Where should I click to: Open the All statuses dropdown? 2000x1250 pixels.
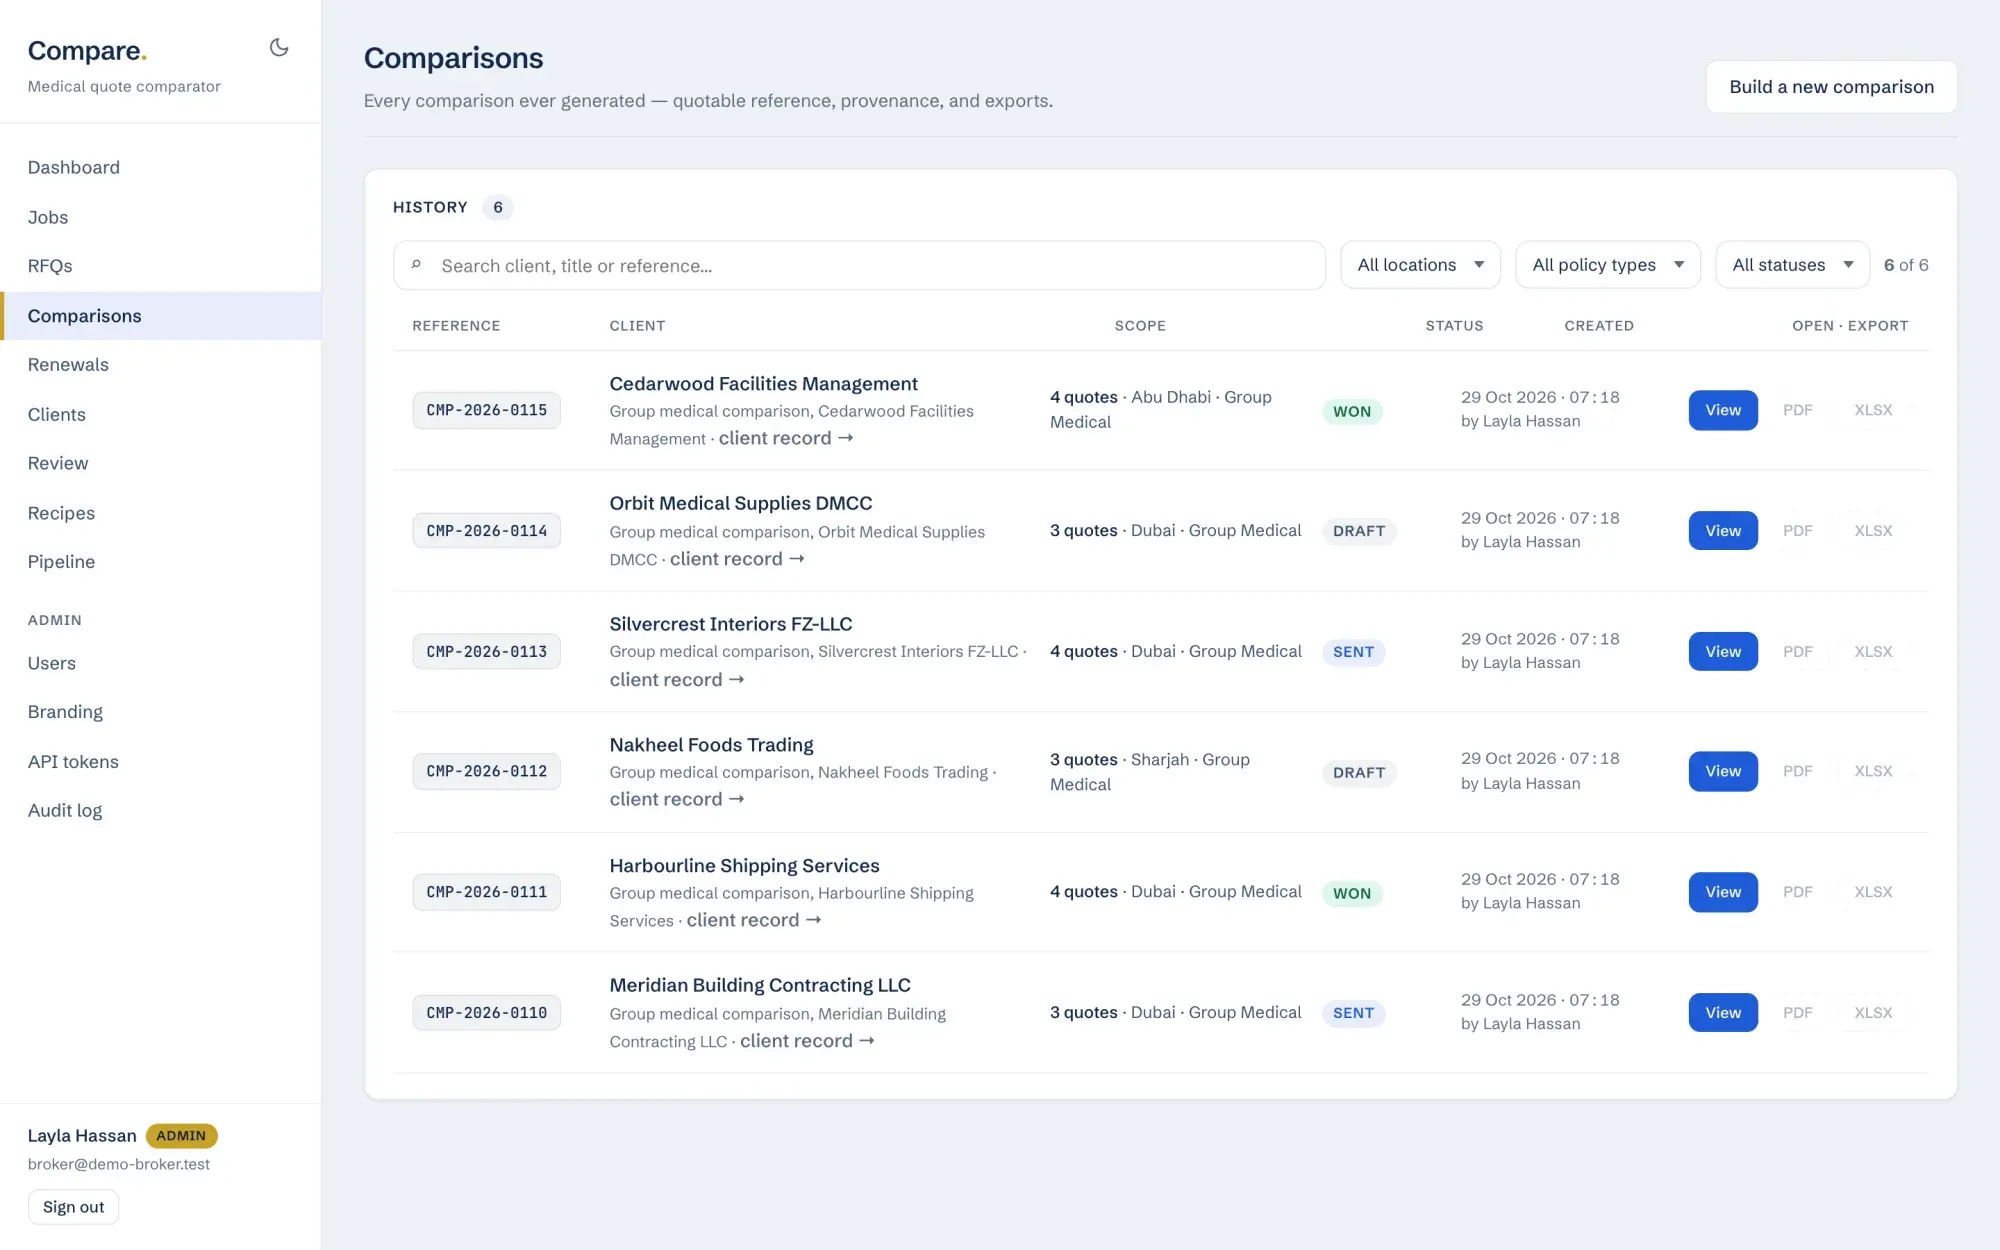(x=1792, y=265)
